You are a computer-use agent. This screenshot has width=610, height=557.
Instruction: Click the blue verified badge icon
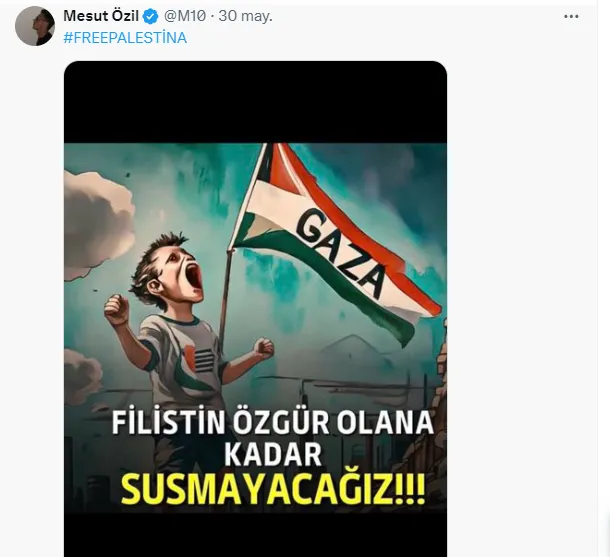pyautogui.click(x=151, y=17)
